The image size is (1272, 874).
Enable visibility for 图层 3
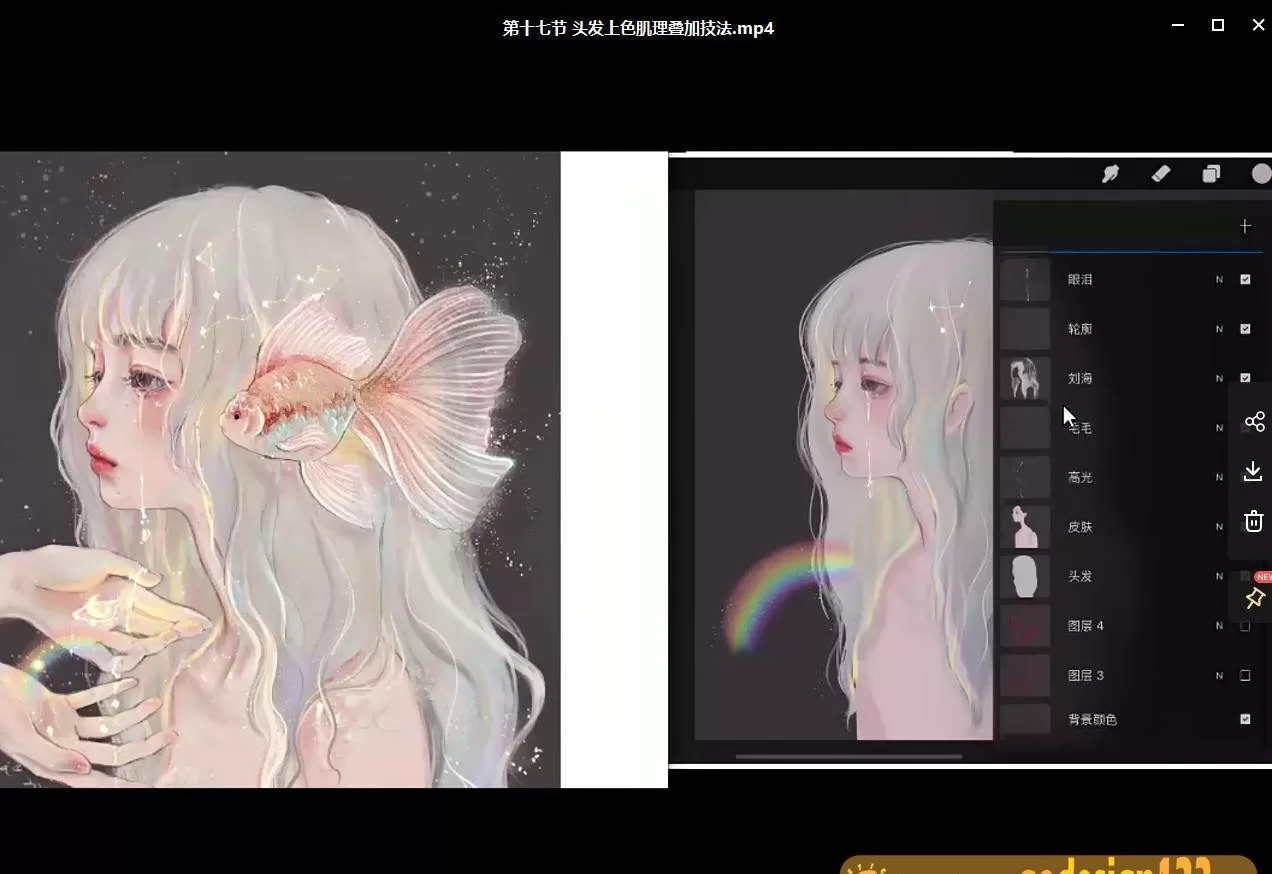point(1245,675)
